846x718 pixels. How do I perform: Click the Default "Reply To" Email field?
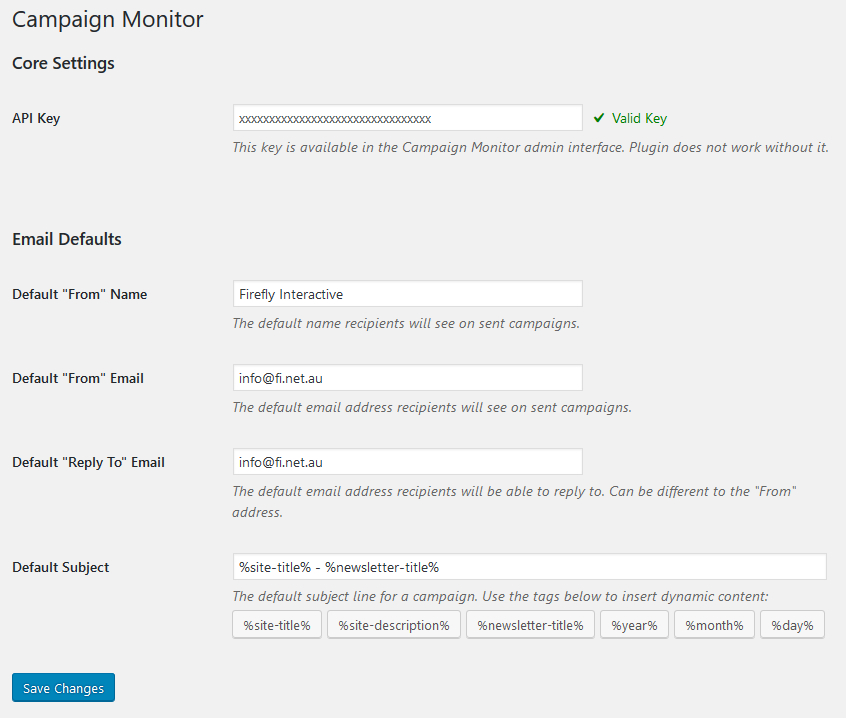pos(408,462)
